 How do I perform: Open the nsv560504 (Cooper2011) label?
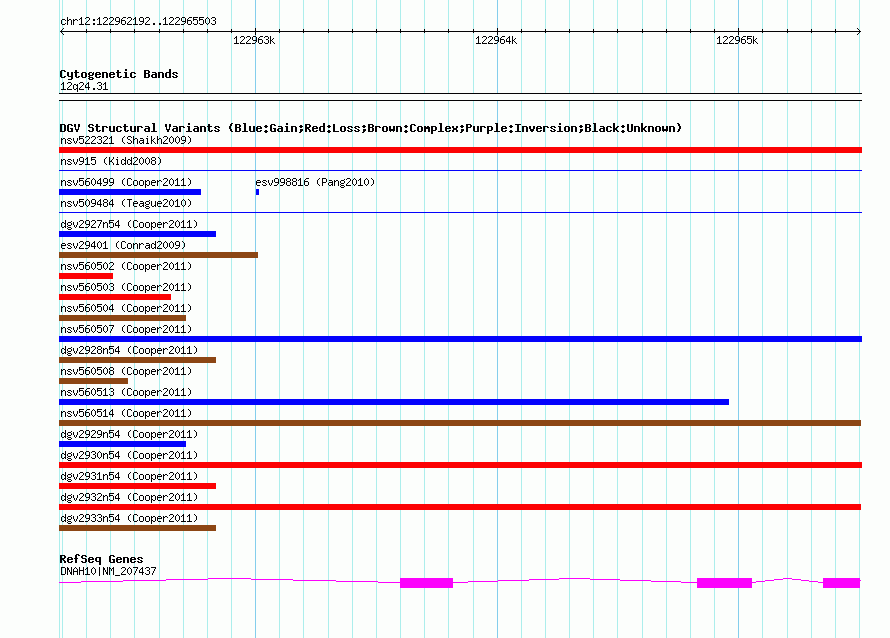pos(126,308)
